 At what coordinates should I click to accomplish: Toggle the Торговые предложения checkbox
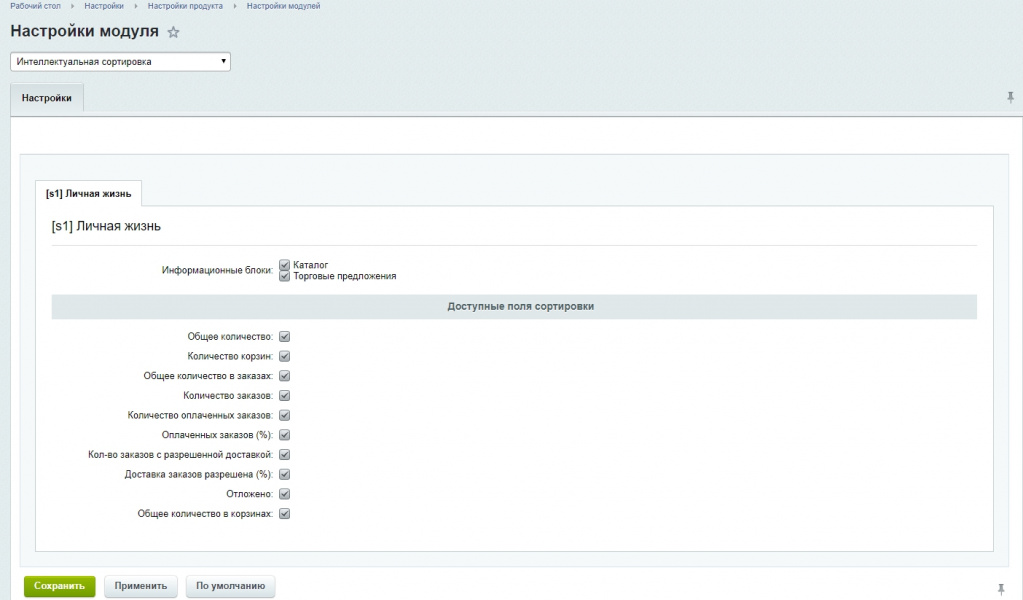(285, 276)
